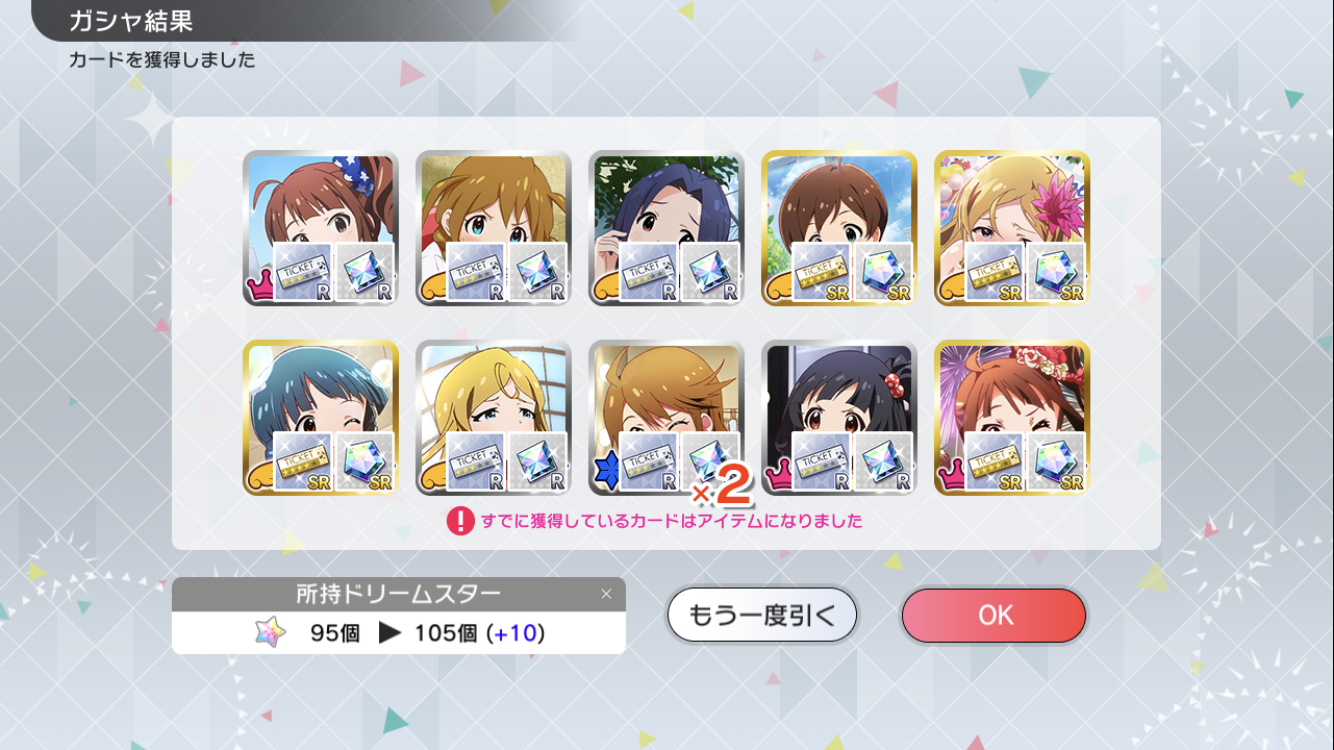Click the pink crown badge on the ponytail card
Screen dimensions: 1334x750
pyautogui.click(x=258, y=288)
